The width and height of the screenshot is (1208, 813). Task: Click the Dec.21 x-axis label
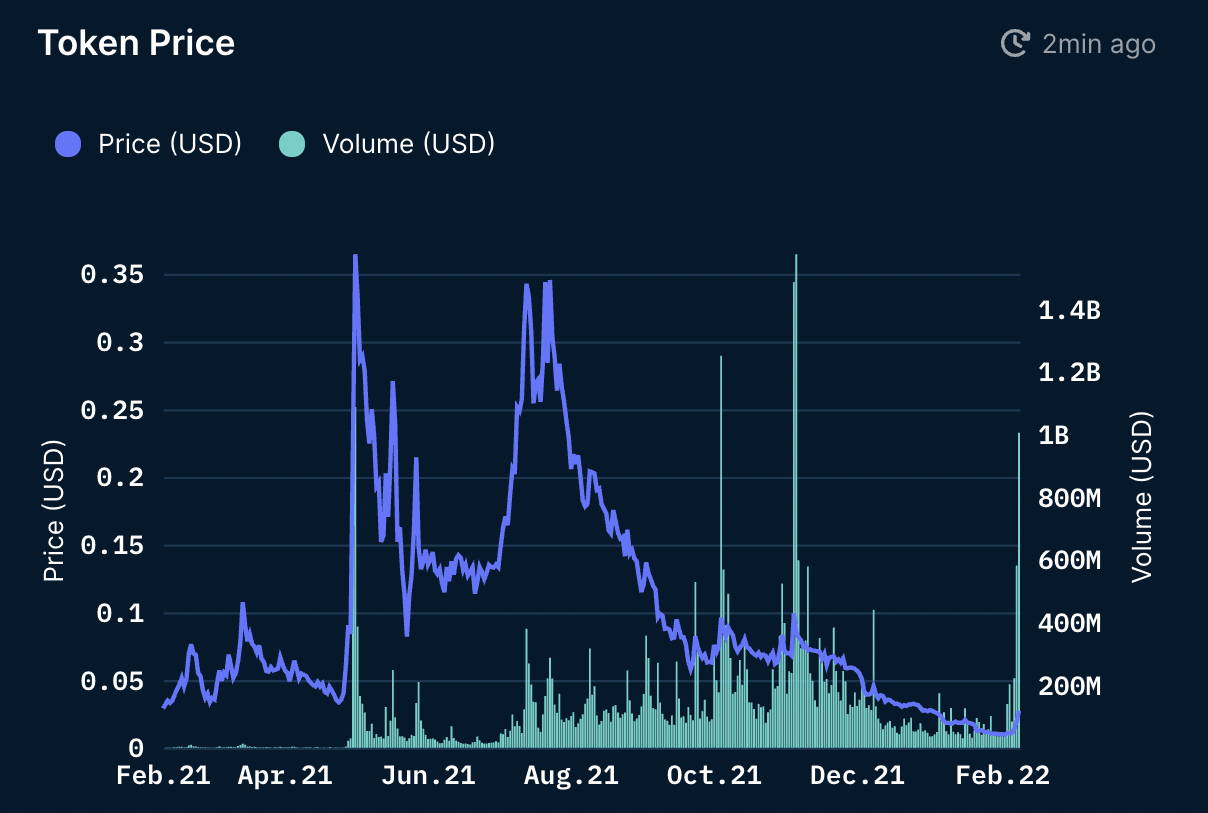pyautogui.click(x=857, y=776)
